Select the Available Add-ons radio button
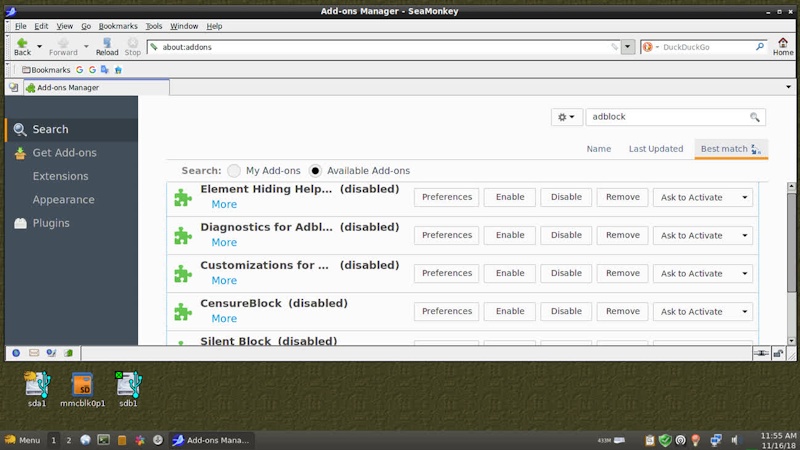The image size is (800, 450). pyautogui.click(x=315, y=170)
